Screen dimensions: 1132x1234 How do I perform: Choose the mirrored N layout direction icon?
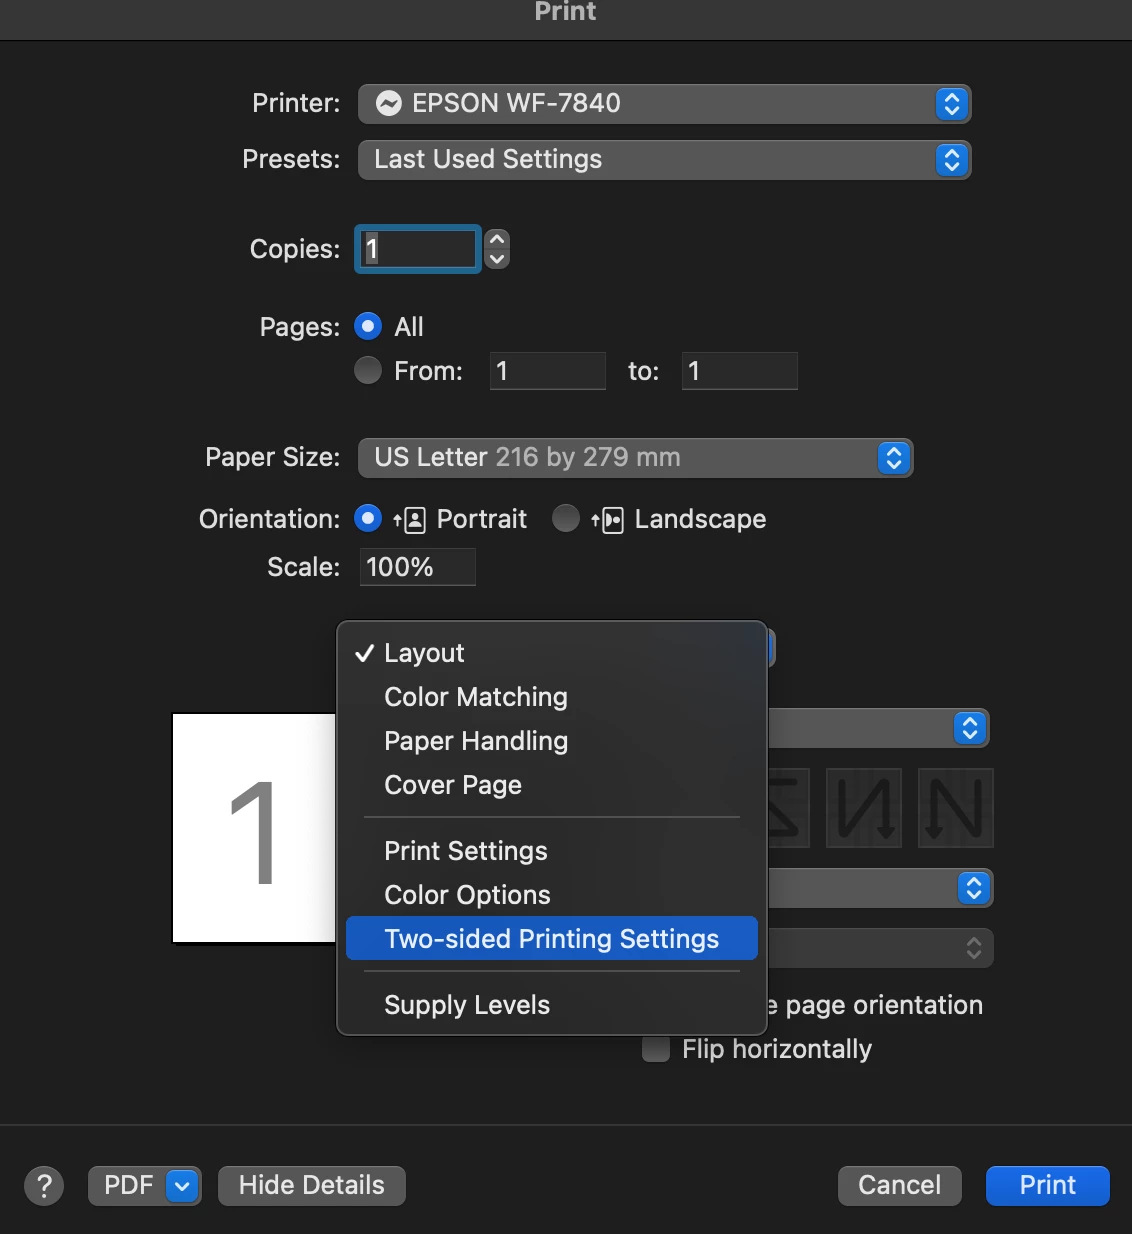864,808
